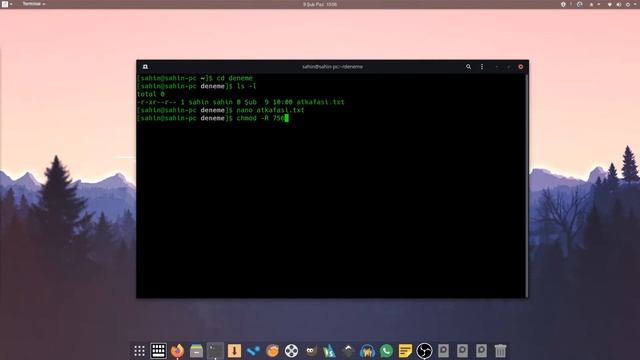Minimize the terminal window
640x360 pixels.
pos(497,67)
